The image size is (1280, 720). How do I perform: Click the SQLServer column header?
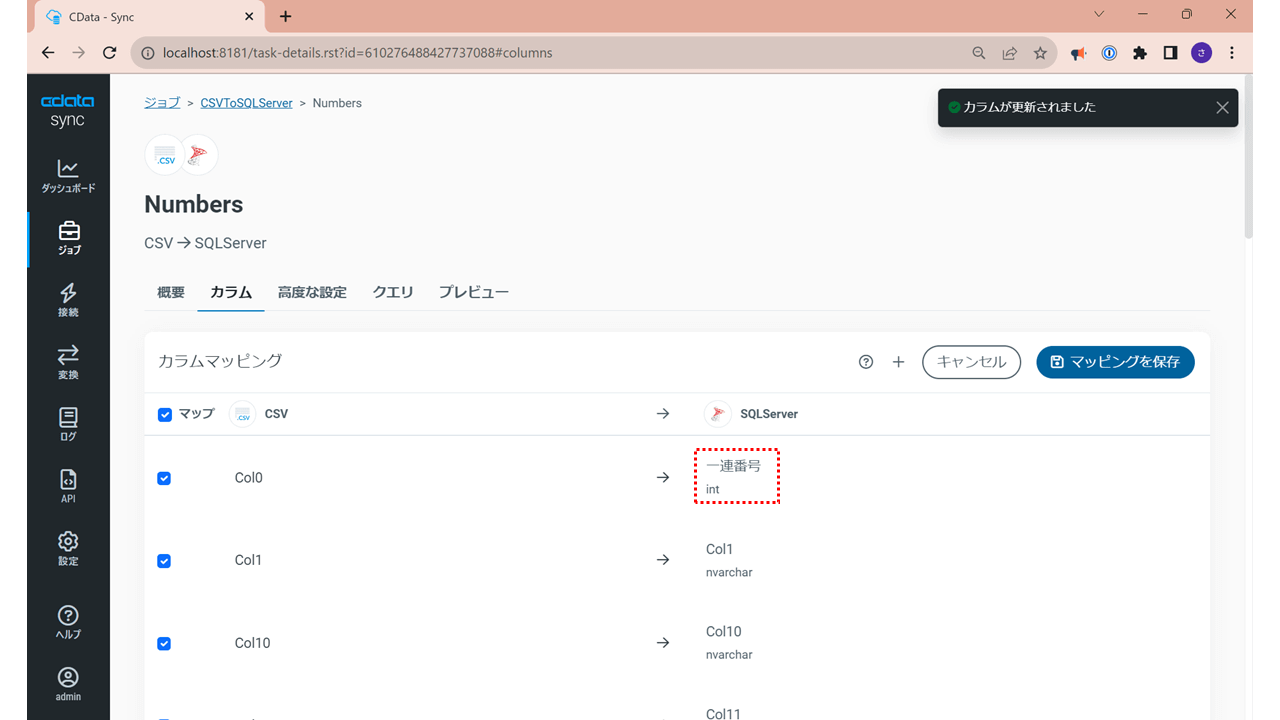[769, 414]
